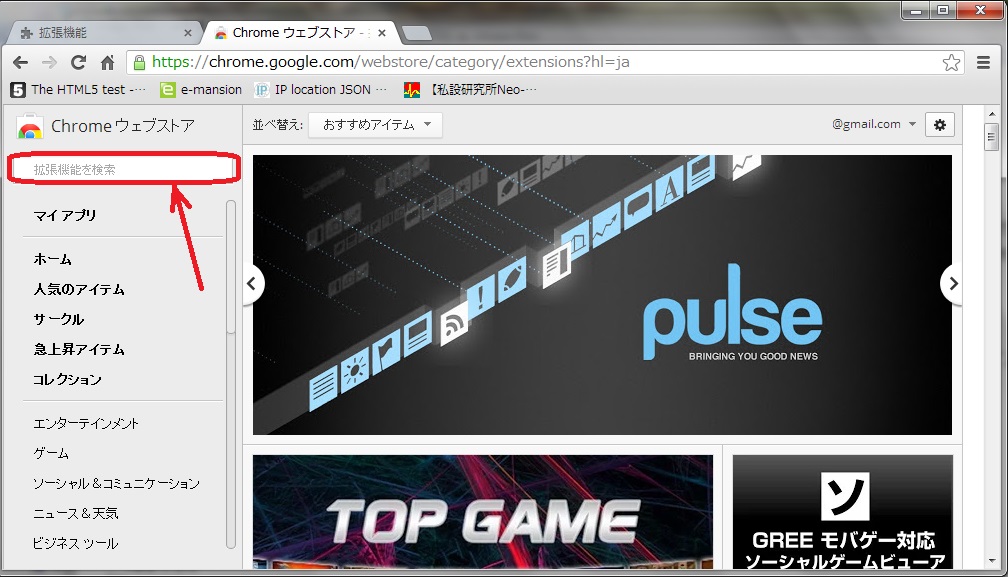Browse ソーシャル＆コミュニケーション category
1008x577 pixels.
pos(116,483)
